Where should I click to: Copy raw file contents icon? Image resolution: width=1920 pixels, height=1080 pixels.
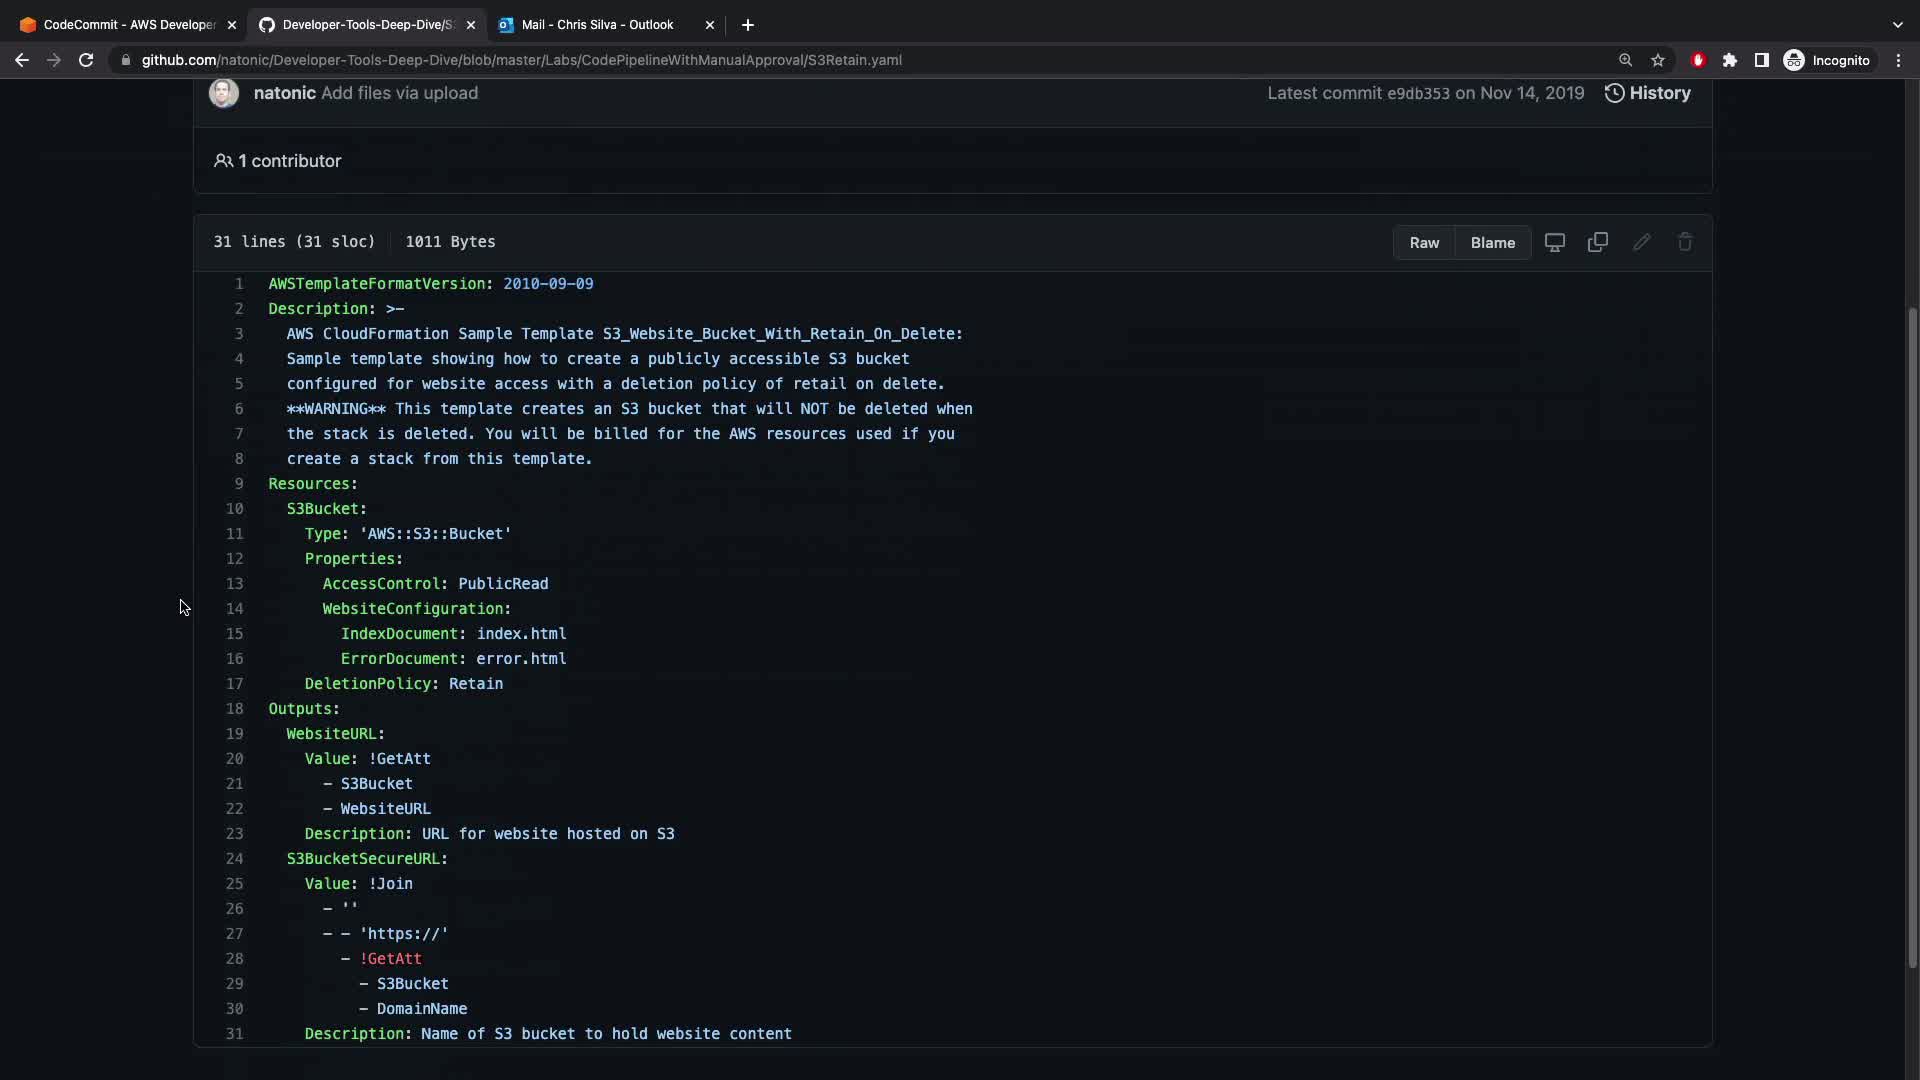pos(1597,242)
